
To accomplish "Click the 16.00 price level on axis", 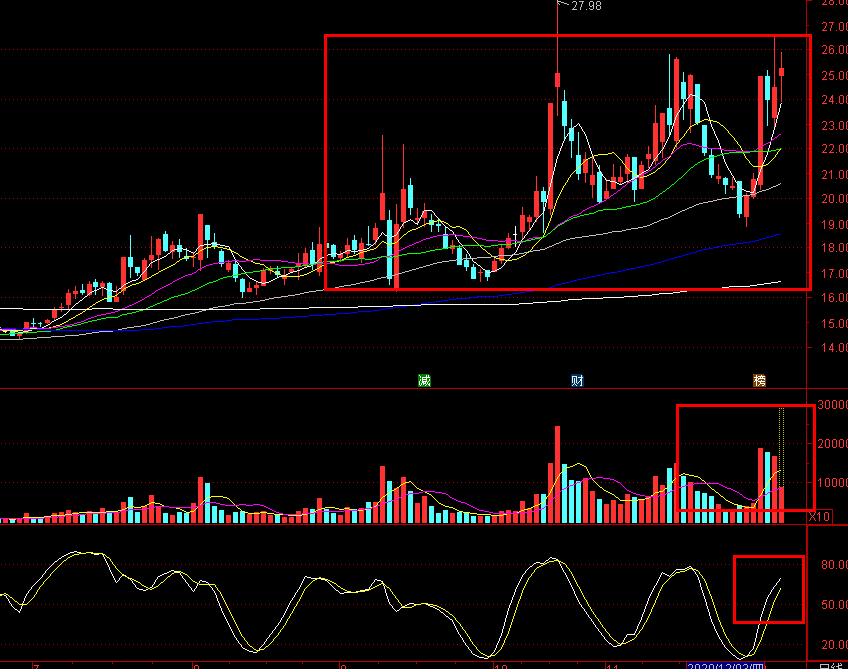I will [830, 298].
